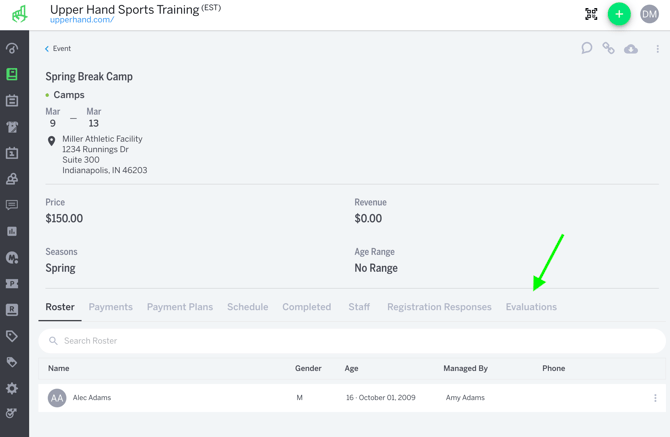The image size is (670, 437).
Task: Click the Search Roster input field
Action: tap(350, 341)
